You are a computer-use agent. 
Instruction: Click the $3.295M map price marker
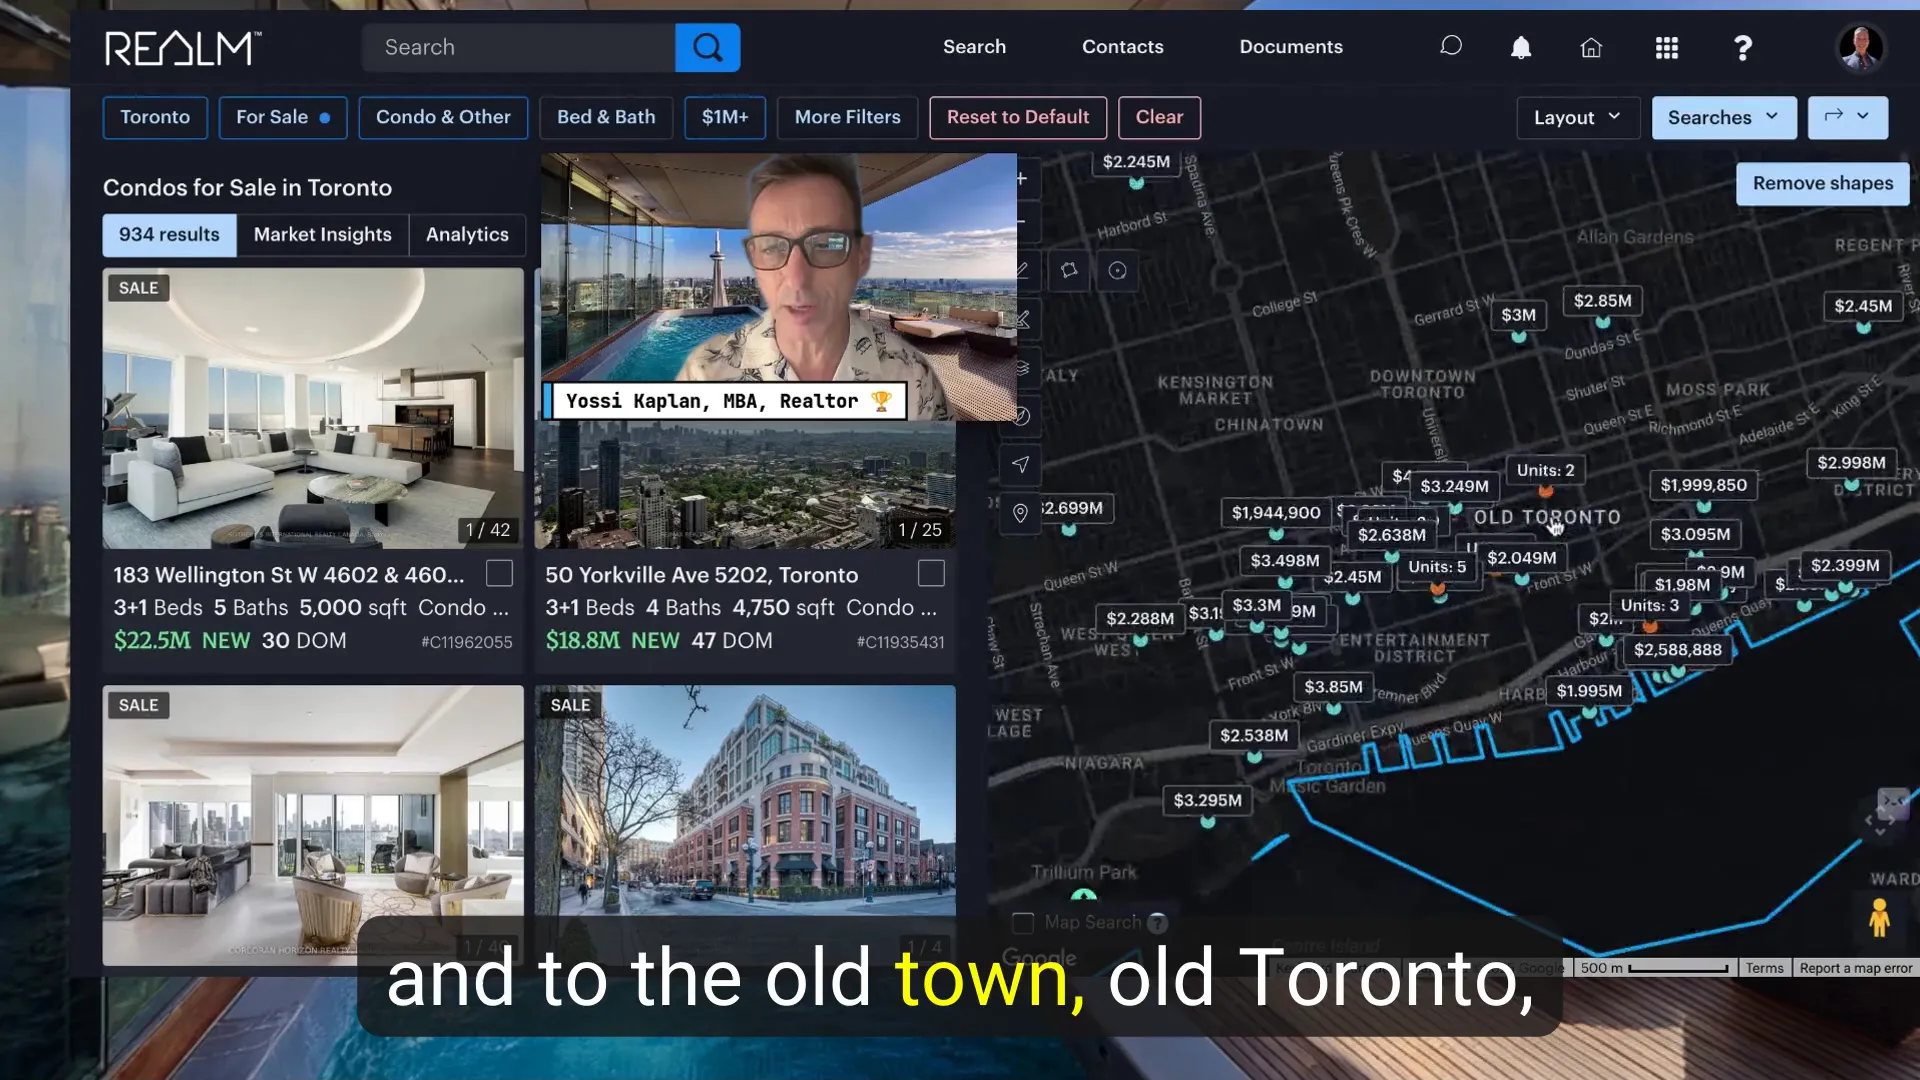click(x=1207, y=800)
